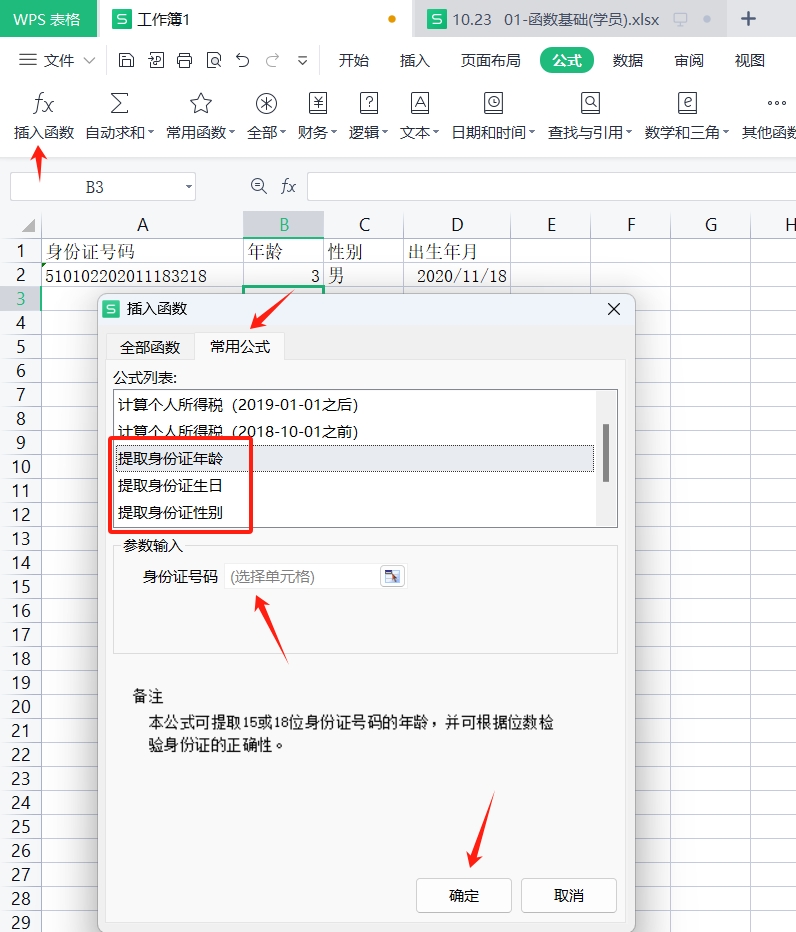The image size is (796, 932).
Task: Click the Common Functions star icon
Action: 200,104
